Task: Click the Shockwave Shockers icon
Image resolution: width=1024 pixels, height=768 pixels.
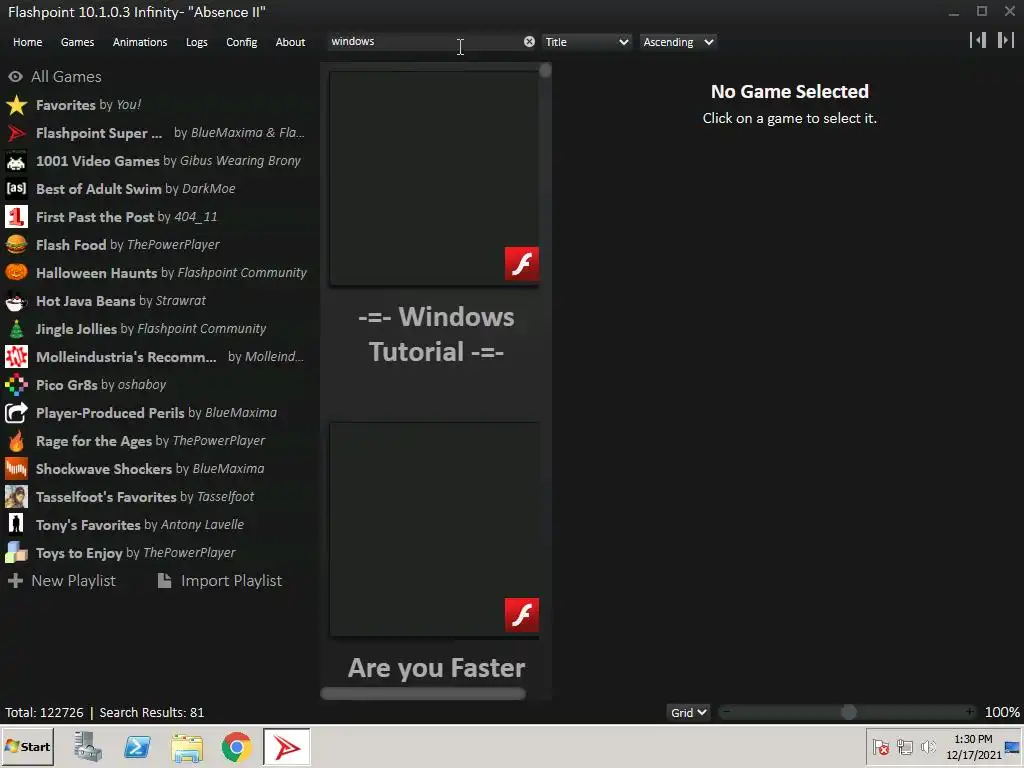Action: 16,469
